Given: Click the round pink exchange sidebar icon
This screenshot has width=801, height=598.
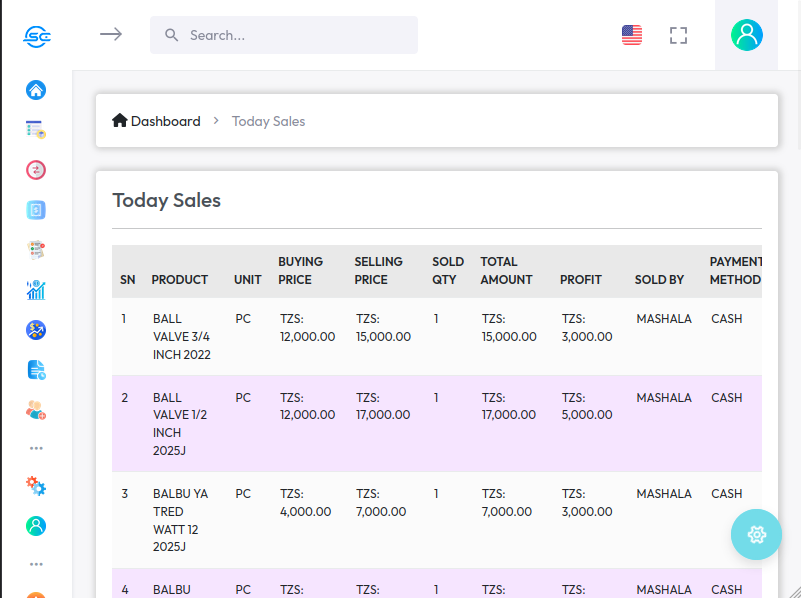Looking at the screenshot, I should pos(36,169).
